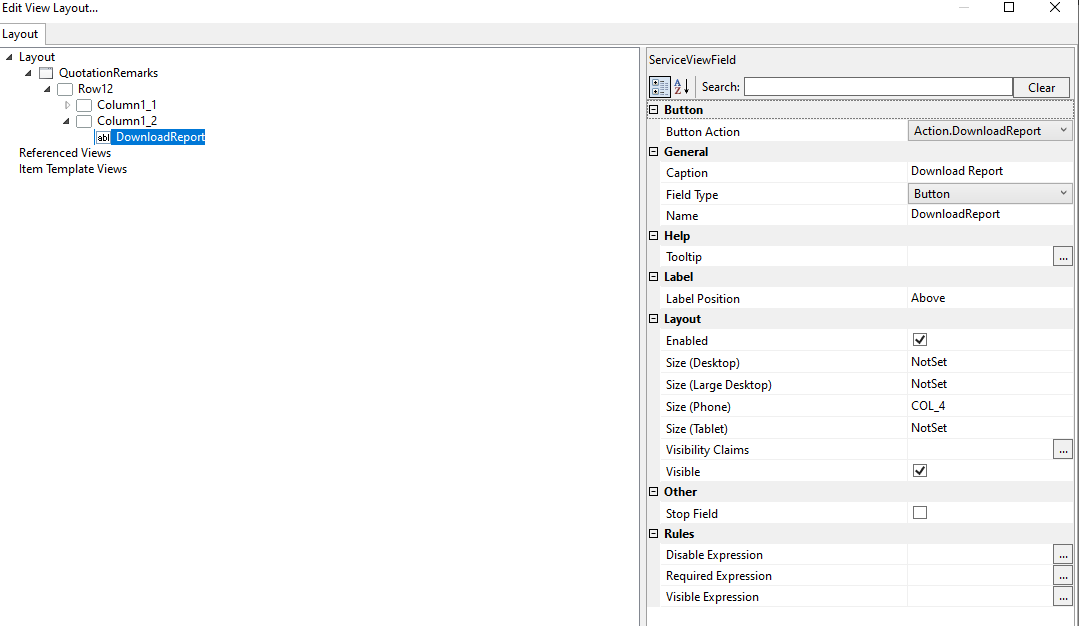Collapse the Row12 tree node

[x=47, y=89]
